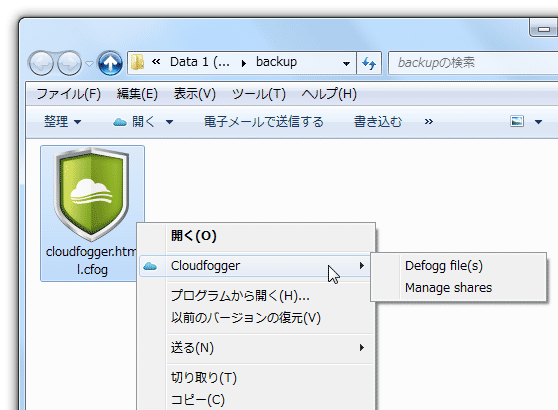The image size is (558, 410).
Task: Select the cloudfogger shield file icon
Action: click(92, 194)
